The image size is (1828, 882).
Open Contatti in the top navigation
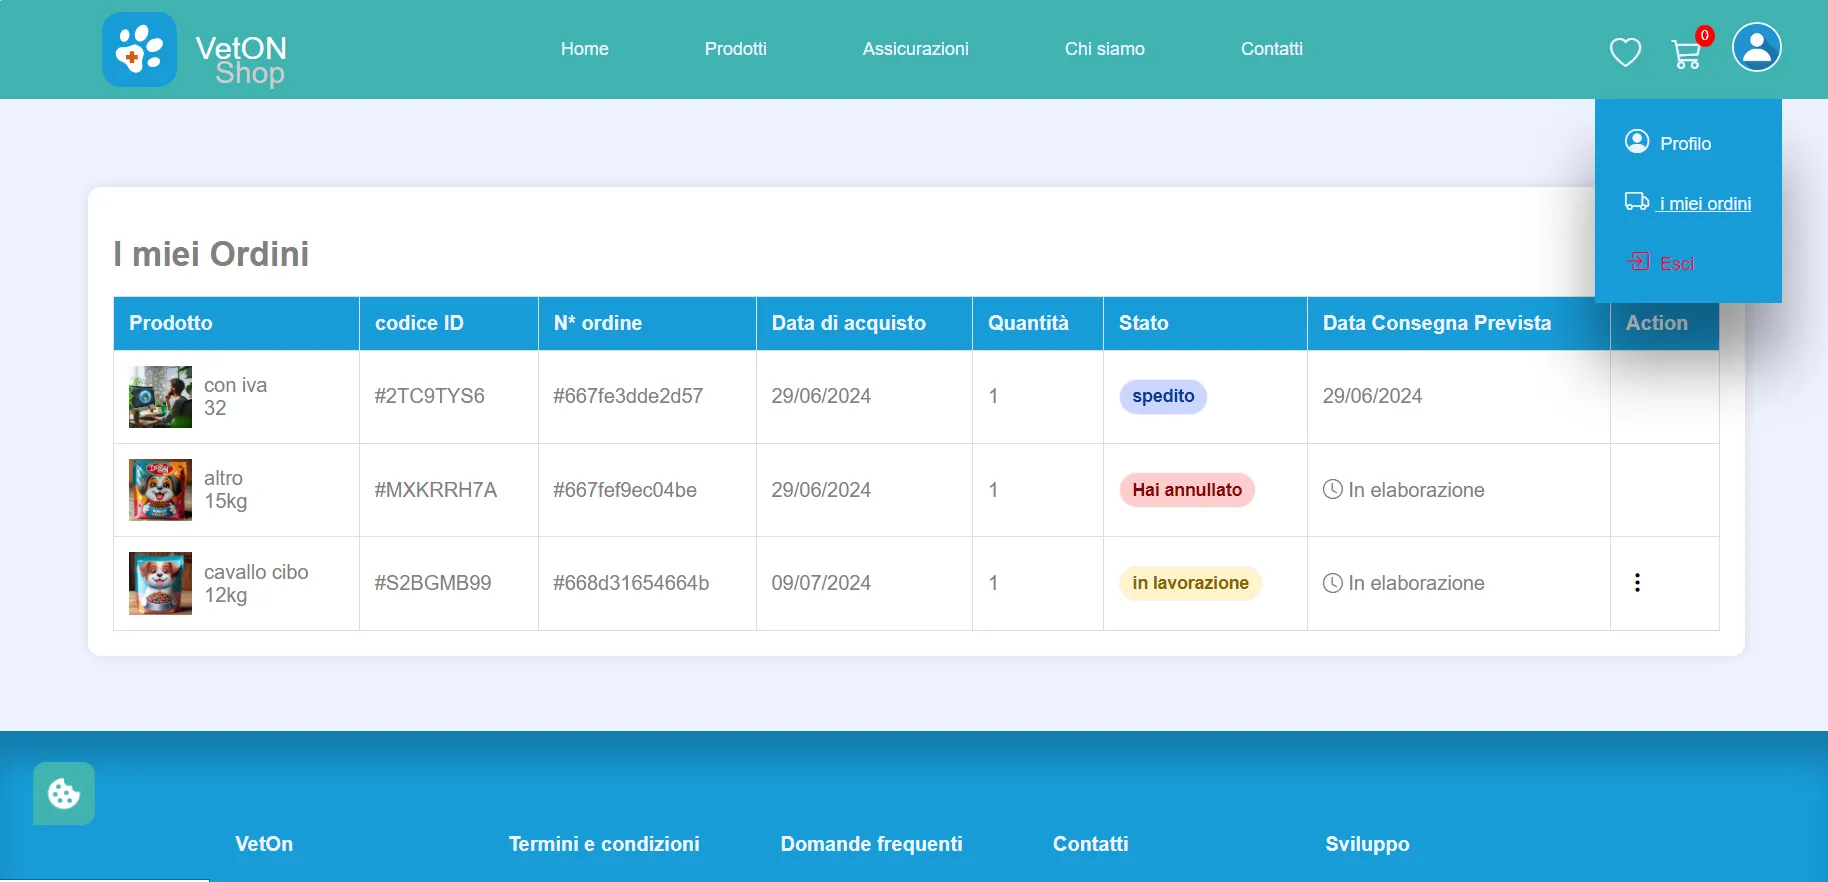pyautogui.click(x=1272, y=49)
